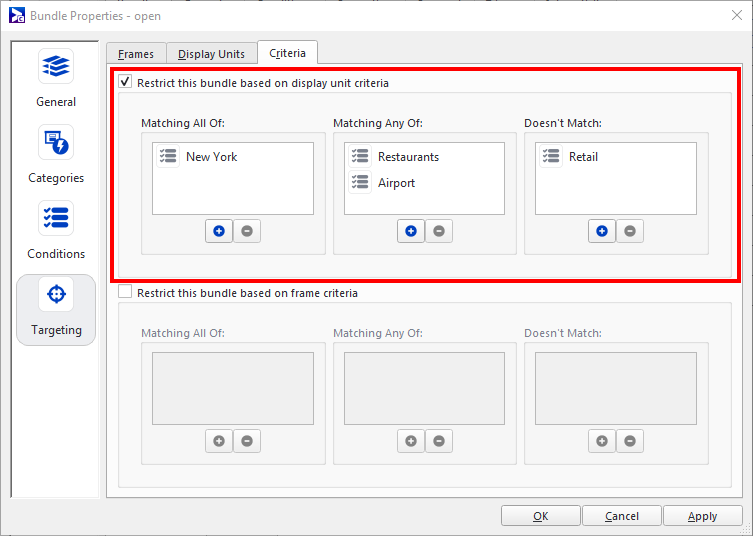753x536 pixels.
Task: Click the OK button
Action: coord(540,516)
